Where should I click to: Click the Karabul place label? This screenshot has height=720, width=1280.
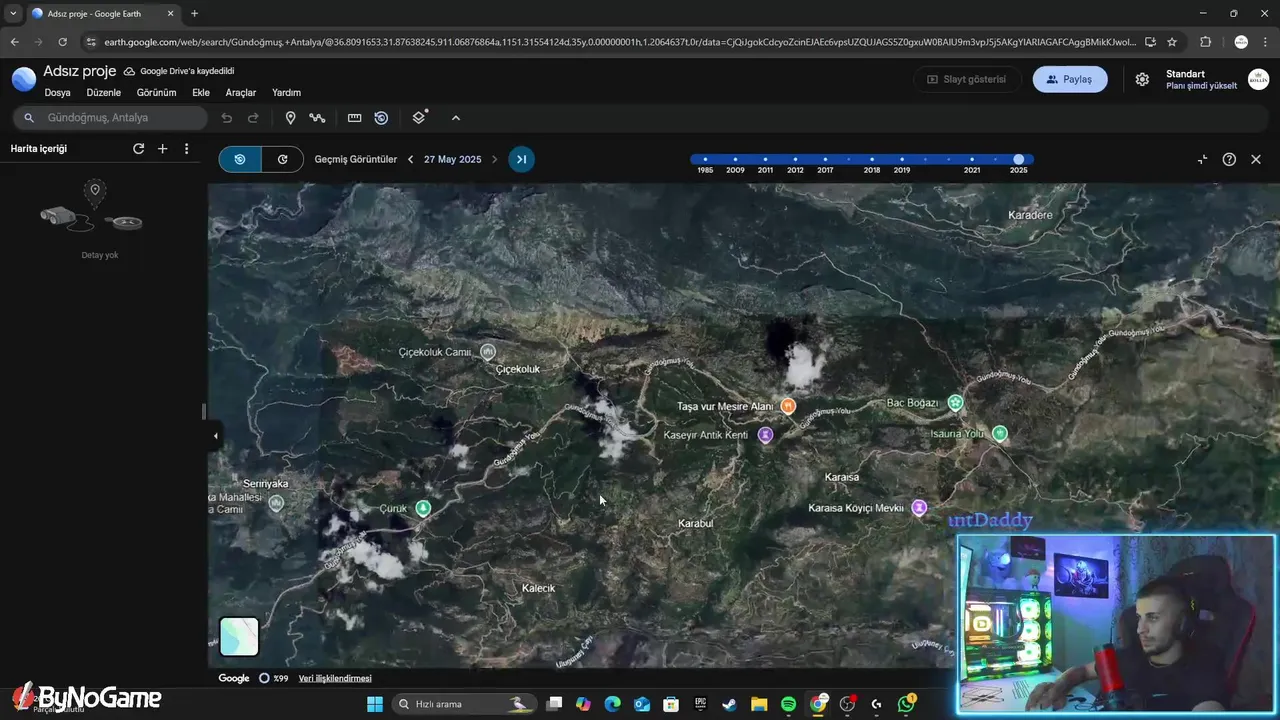click(x=696, y=524)
